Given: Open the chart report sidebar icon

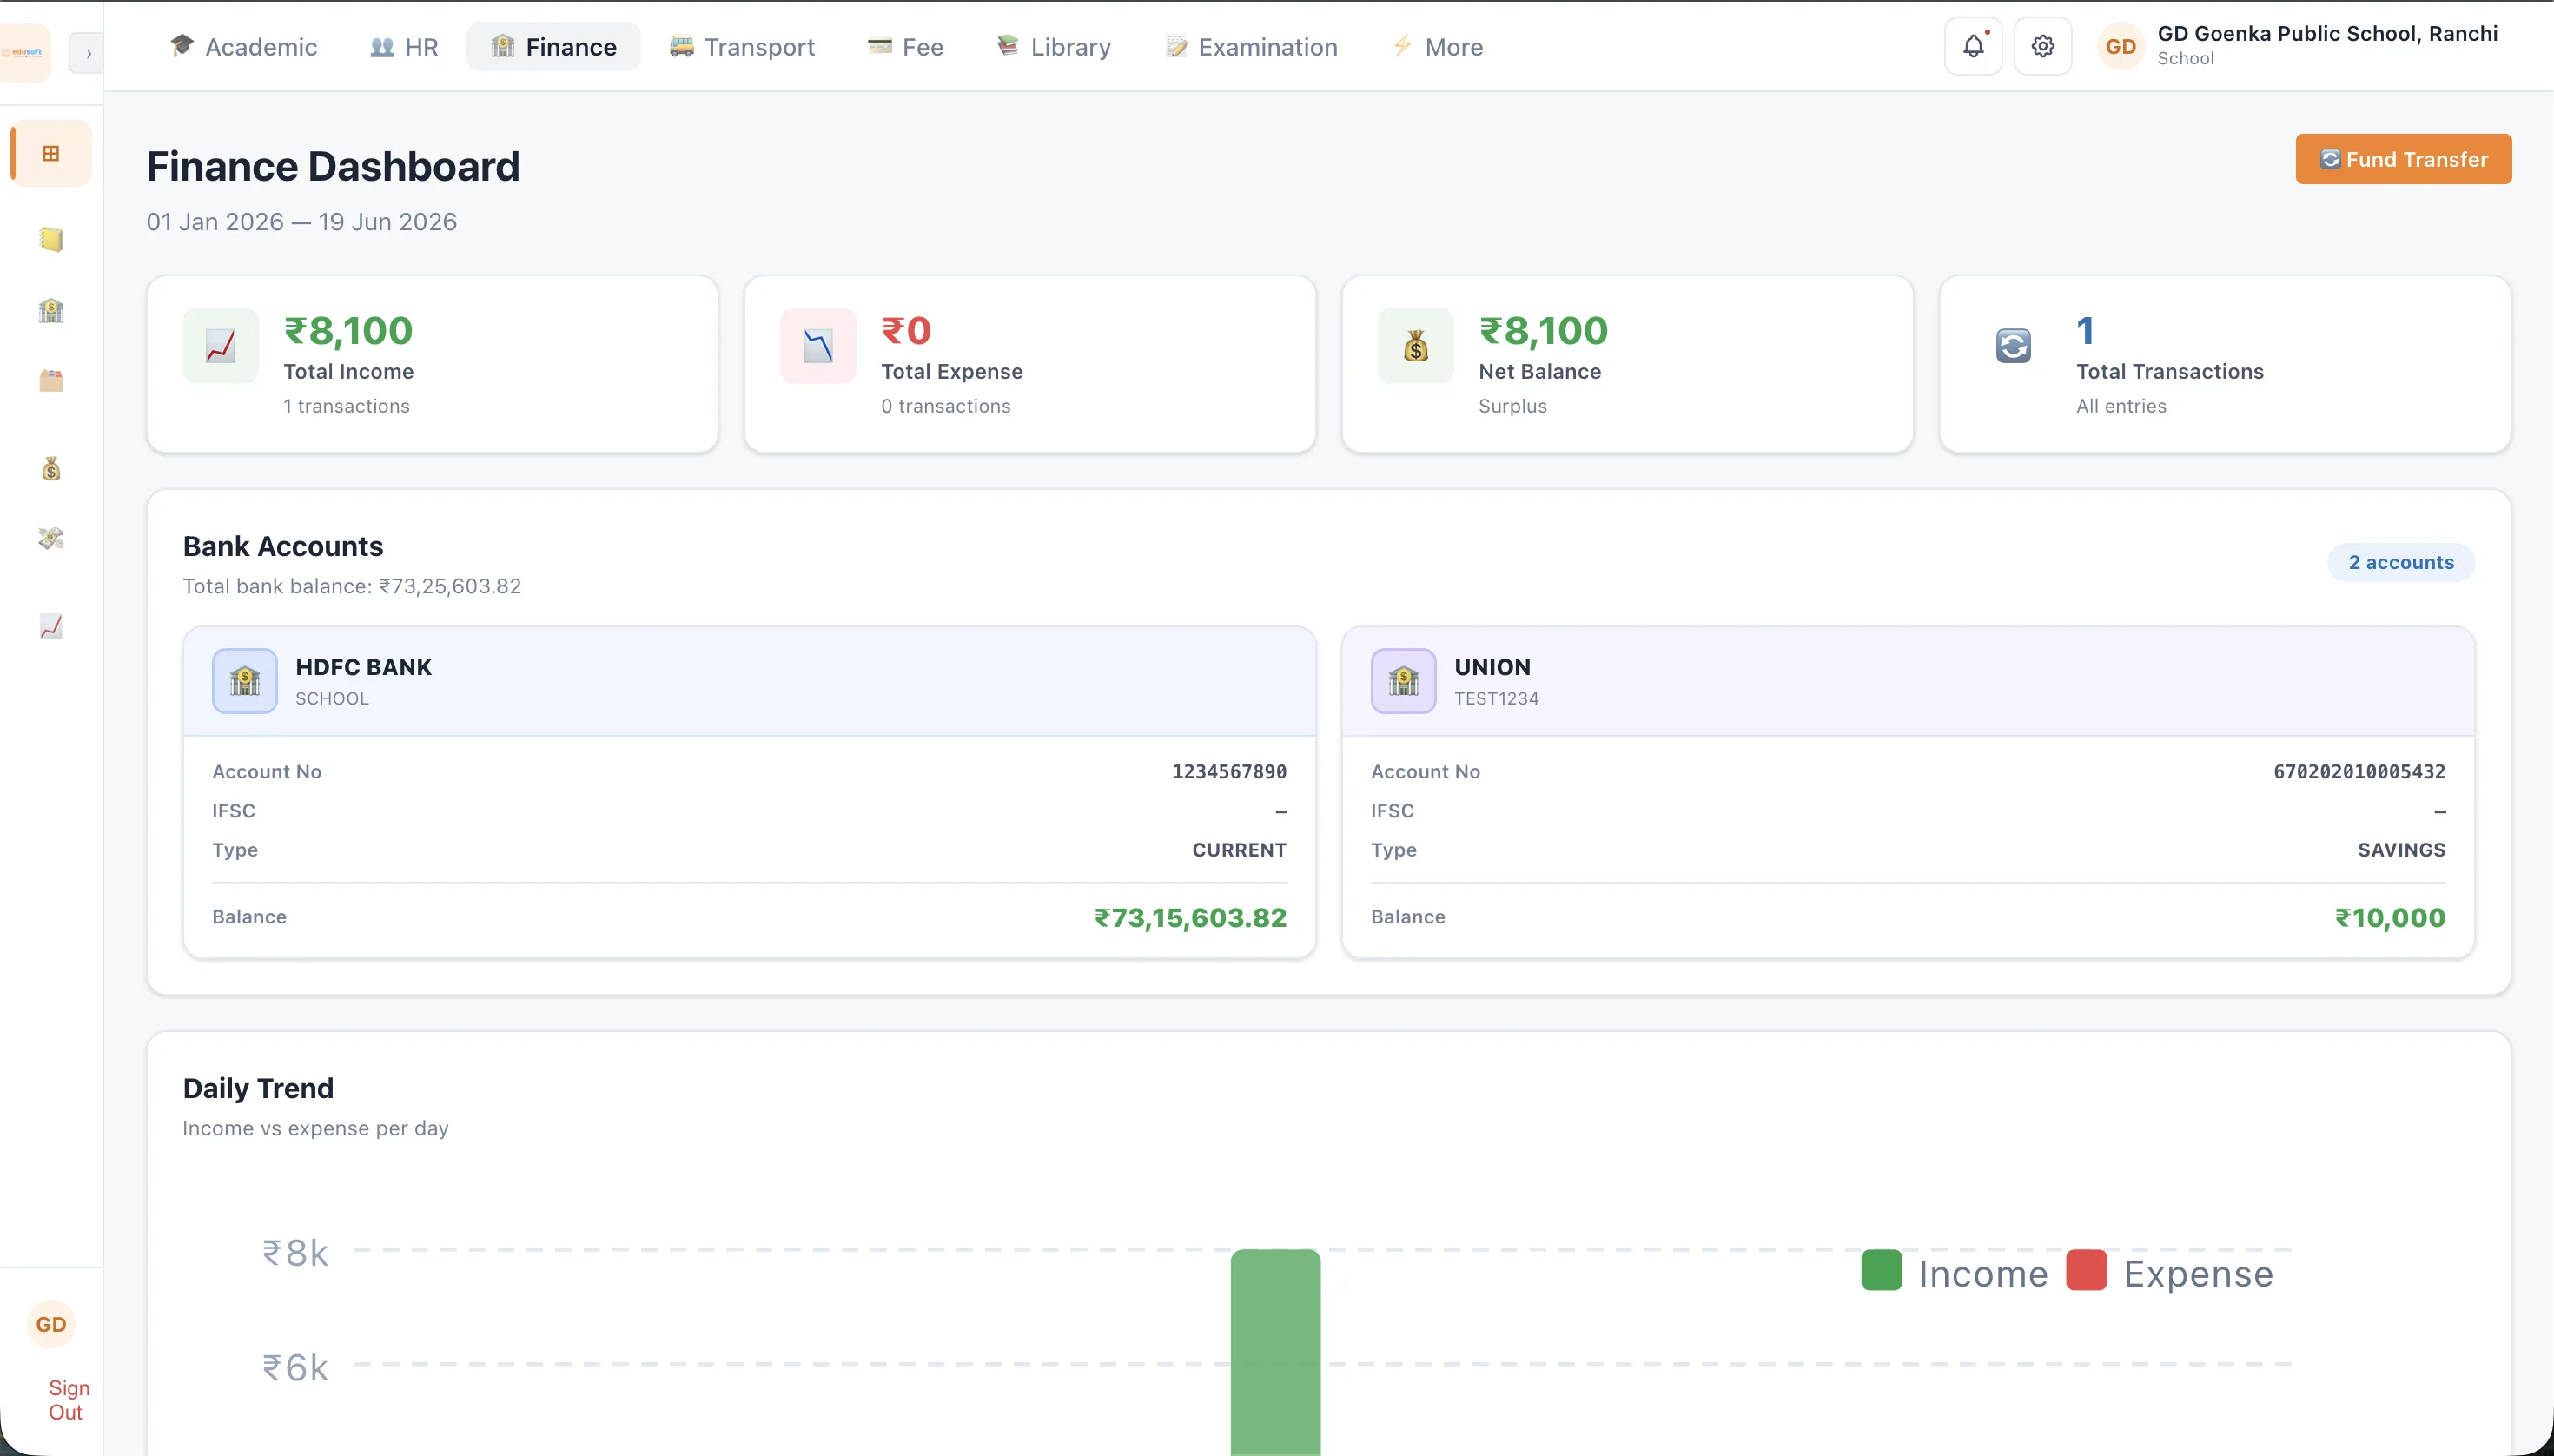Looking at the screenshot, I should 51,626.
